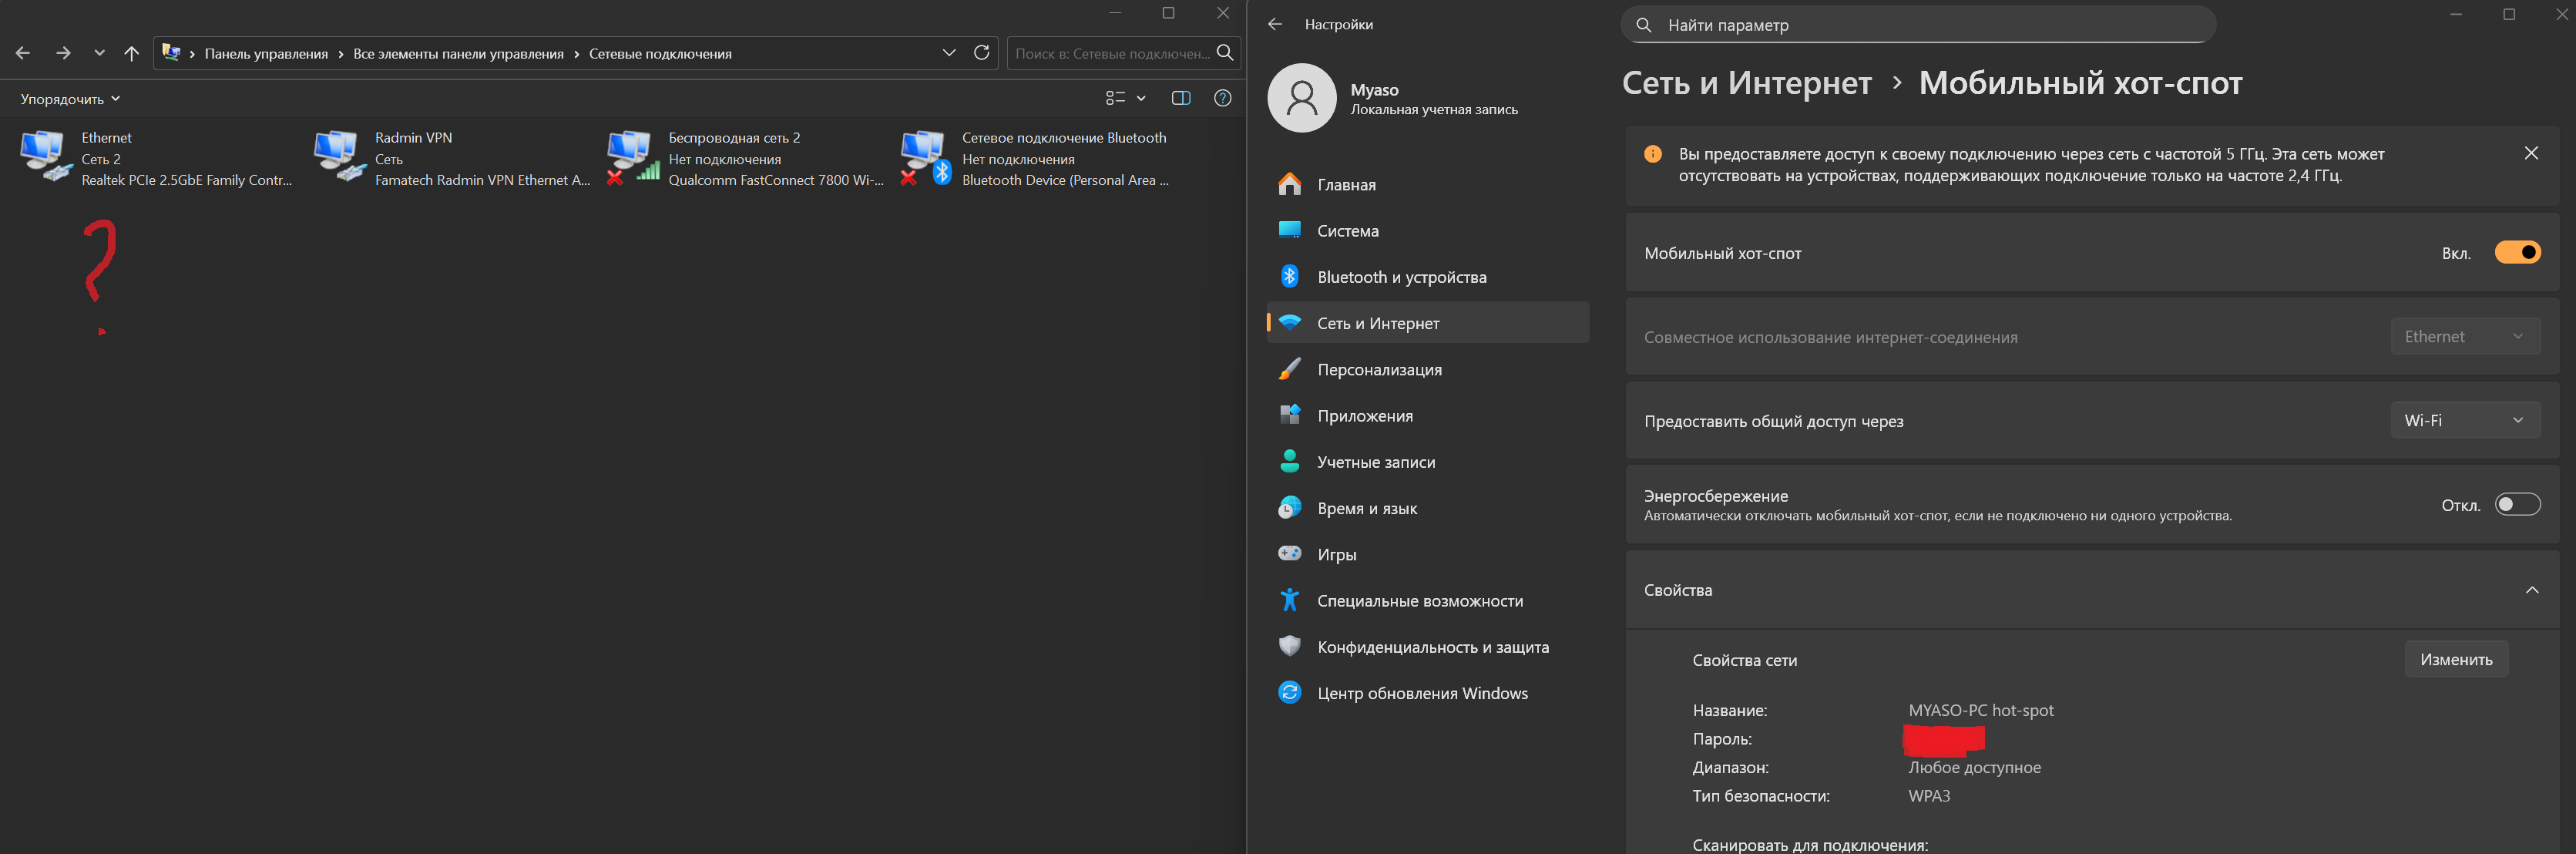Open the help question mark icon
The width and height of the screenshot is (2576, 854).
pyautogui.click(x=1222, y=98)
